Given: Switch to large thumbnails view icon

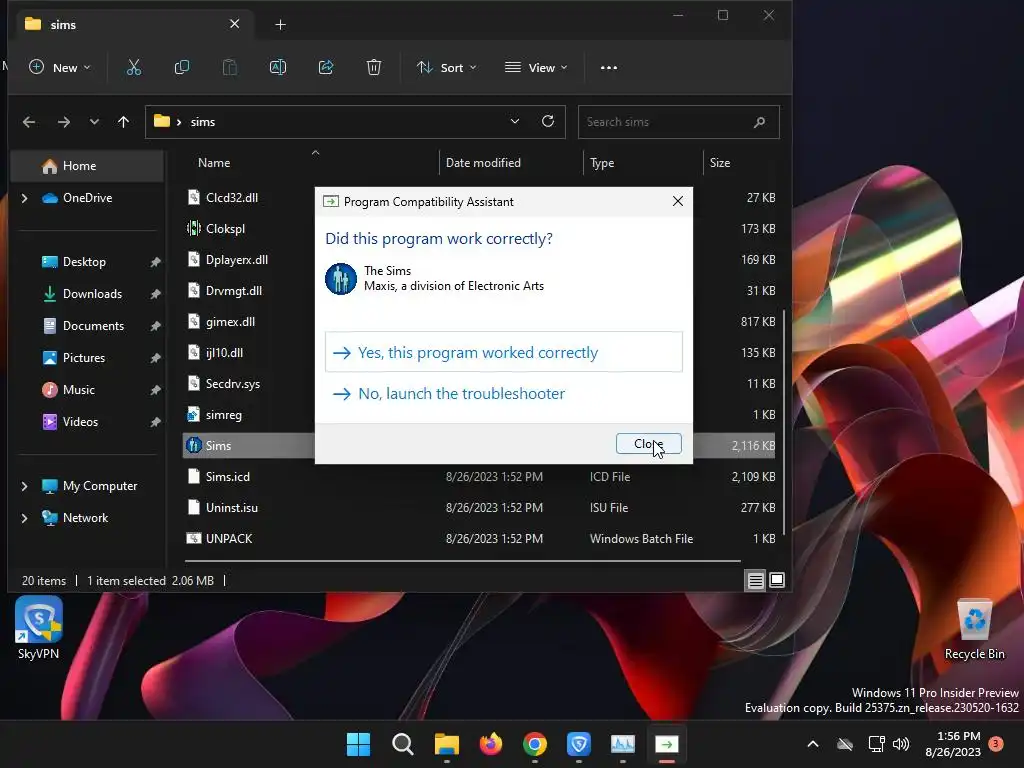Looking at the screenshot, I should (777, 580).
